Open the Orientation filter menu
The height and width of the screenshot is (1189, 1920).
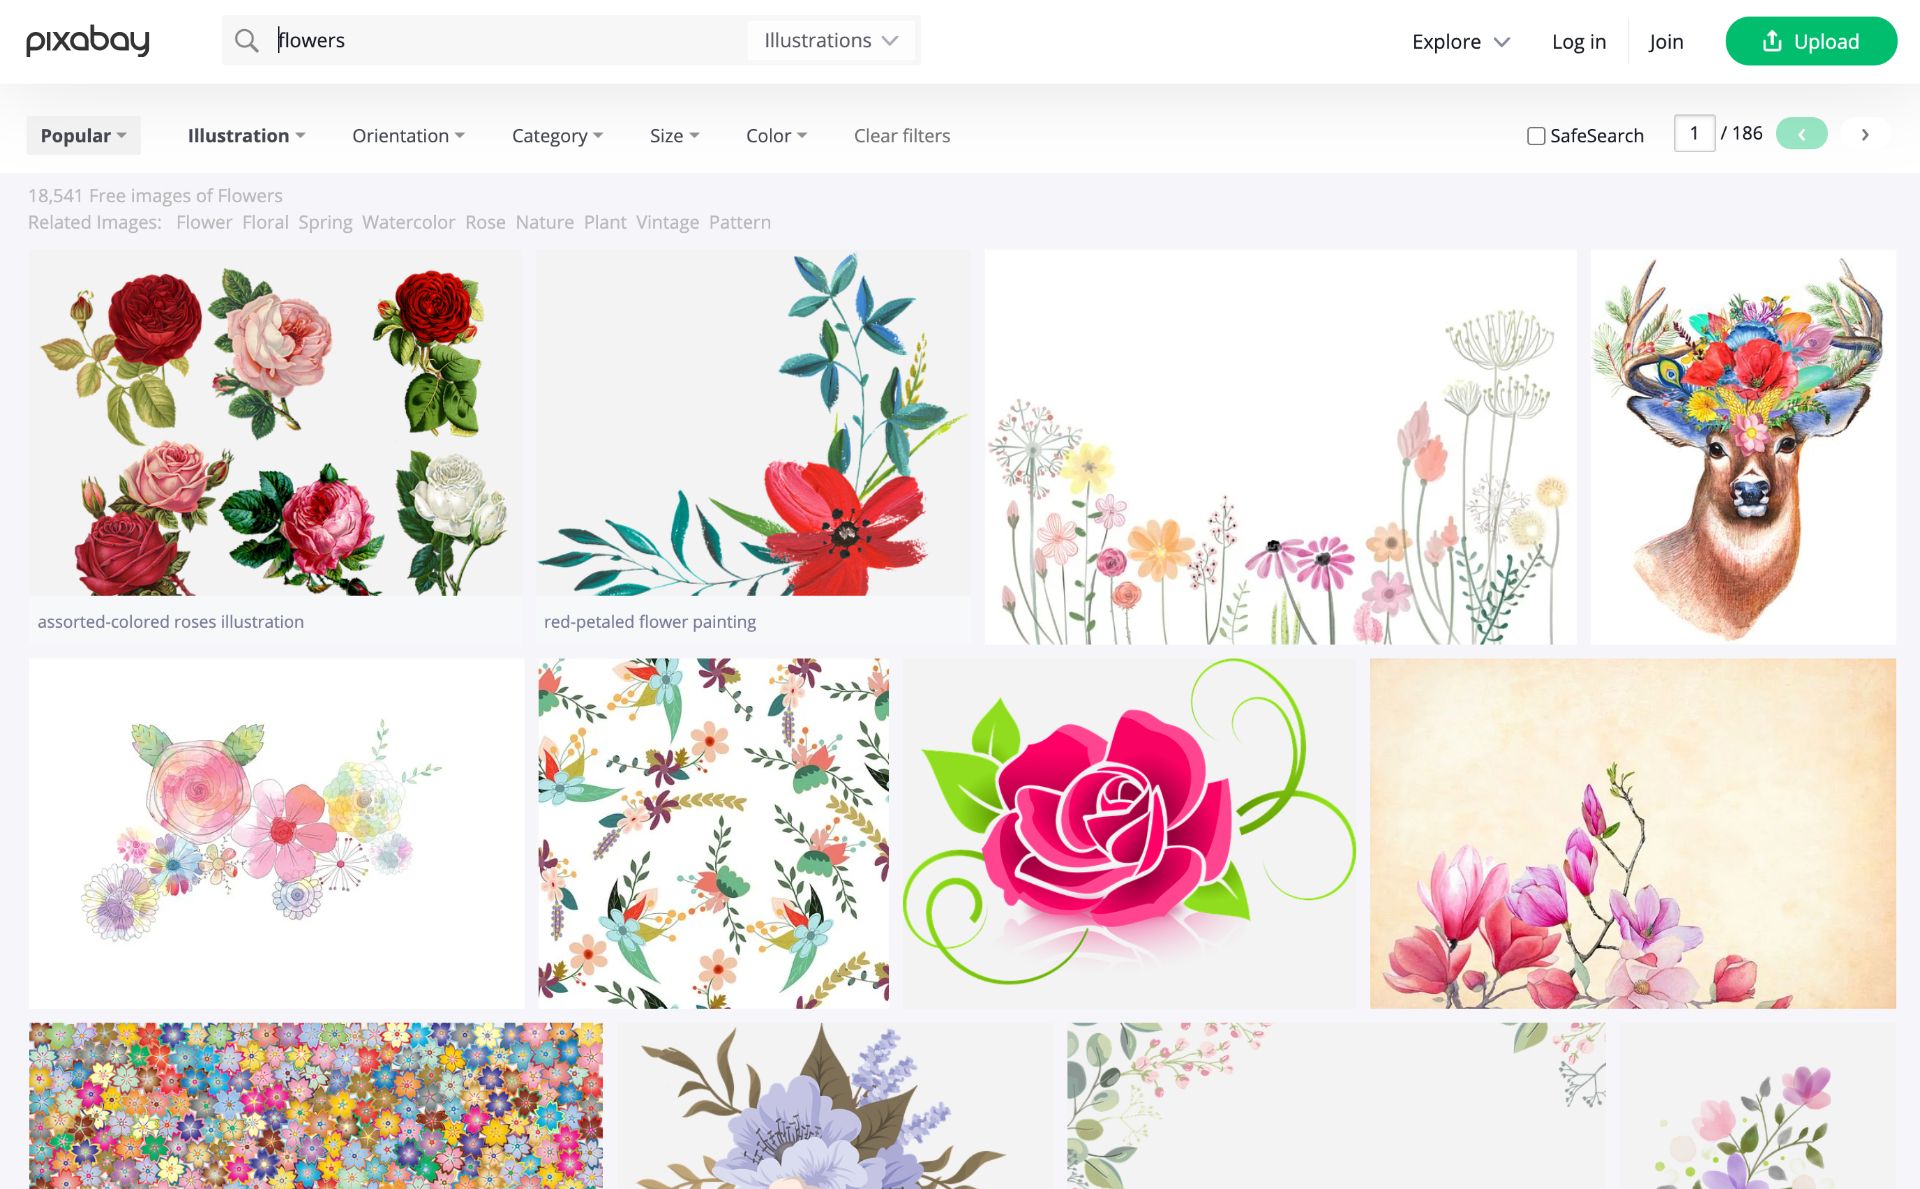tap(408, 136)
